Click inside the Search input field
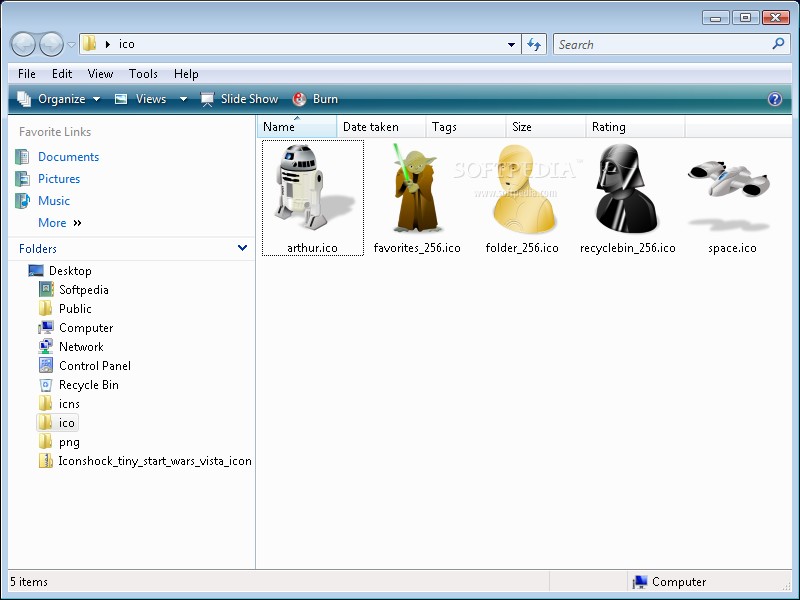The image size is (800, 600). 663,44
